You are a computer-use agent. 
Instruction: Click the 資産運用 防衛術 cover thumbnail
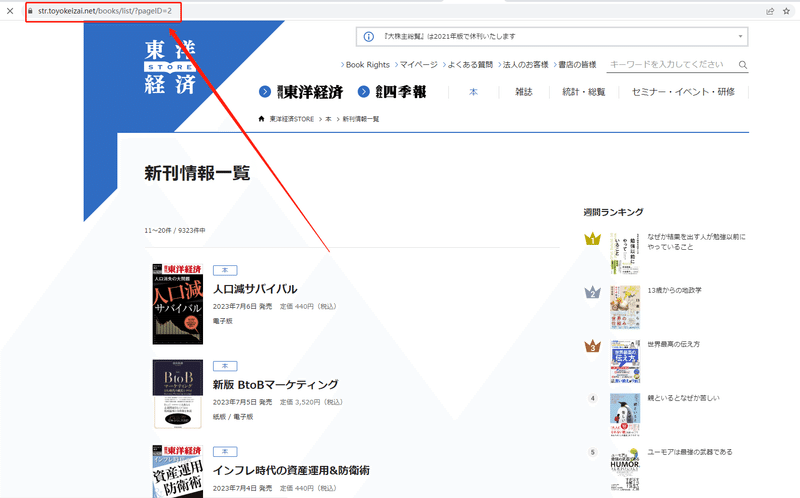pos(178,471)
